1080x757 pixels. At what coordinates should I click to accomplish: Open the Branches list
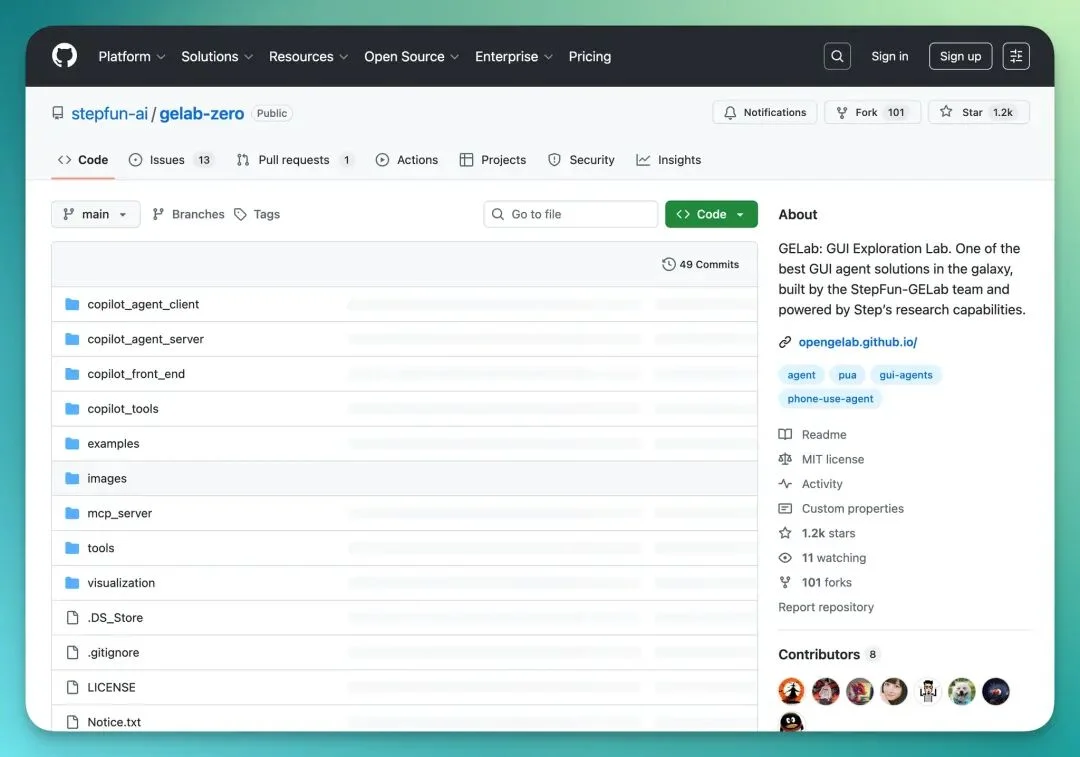tap(188, 215)
